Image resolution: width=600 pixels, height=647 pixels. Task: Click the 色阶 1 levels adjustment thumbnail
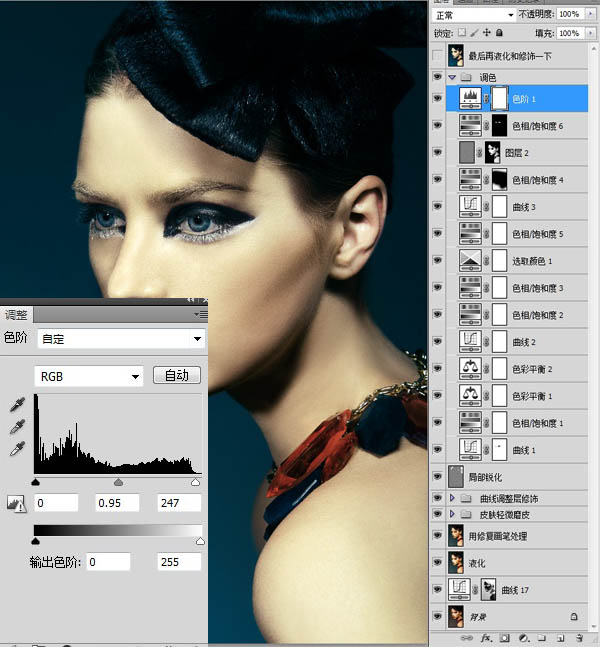[x=470, y=99]
